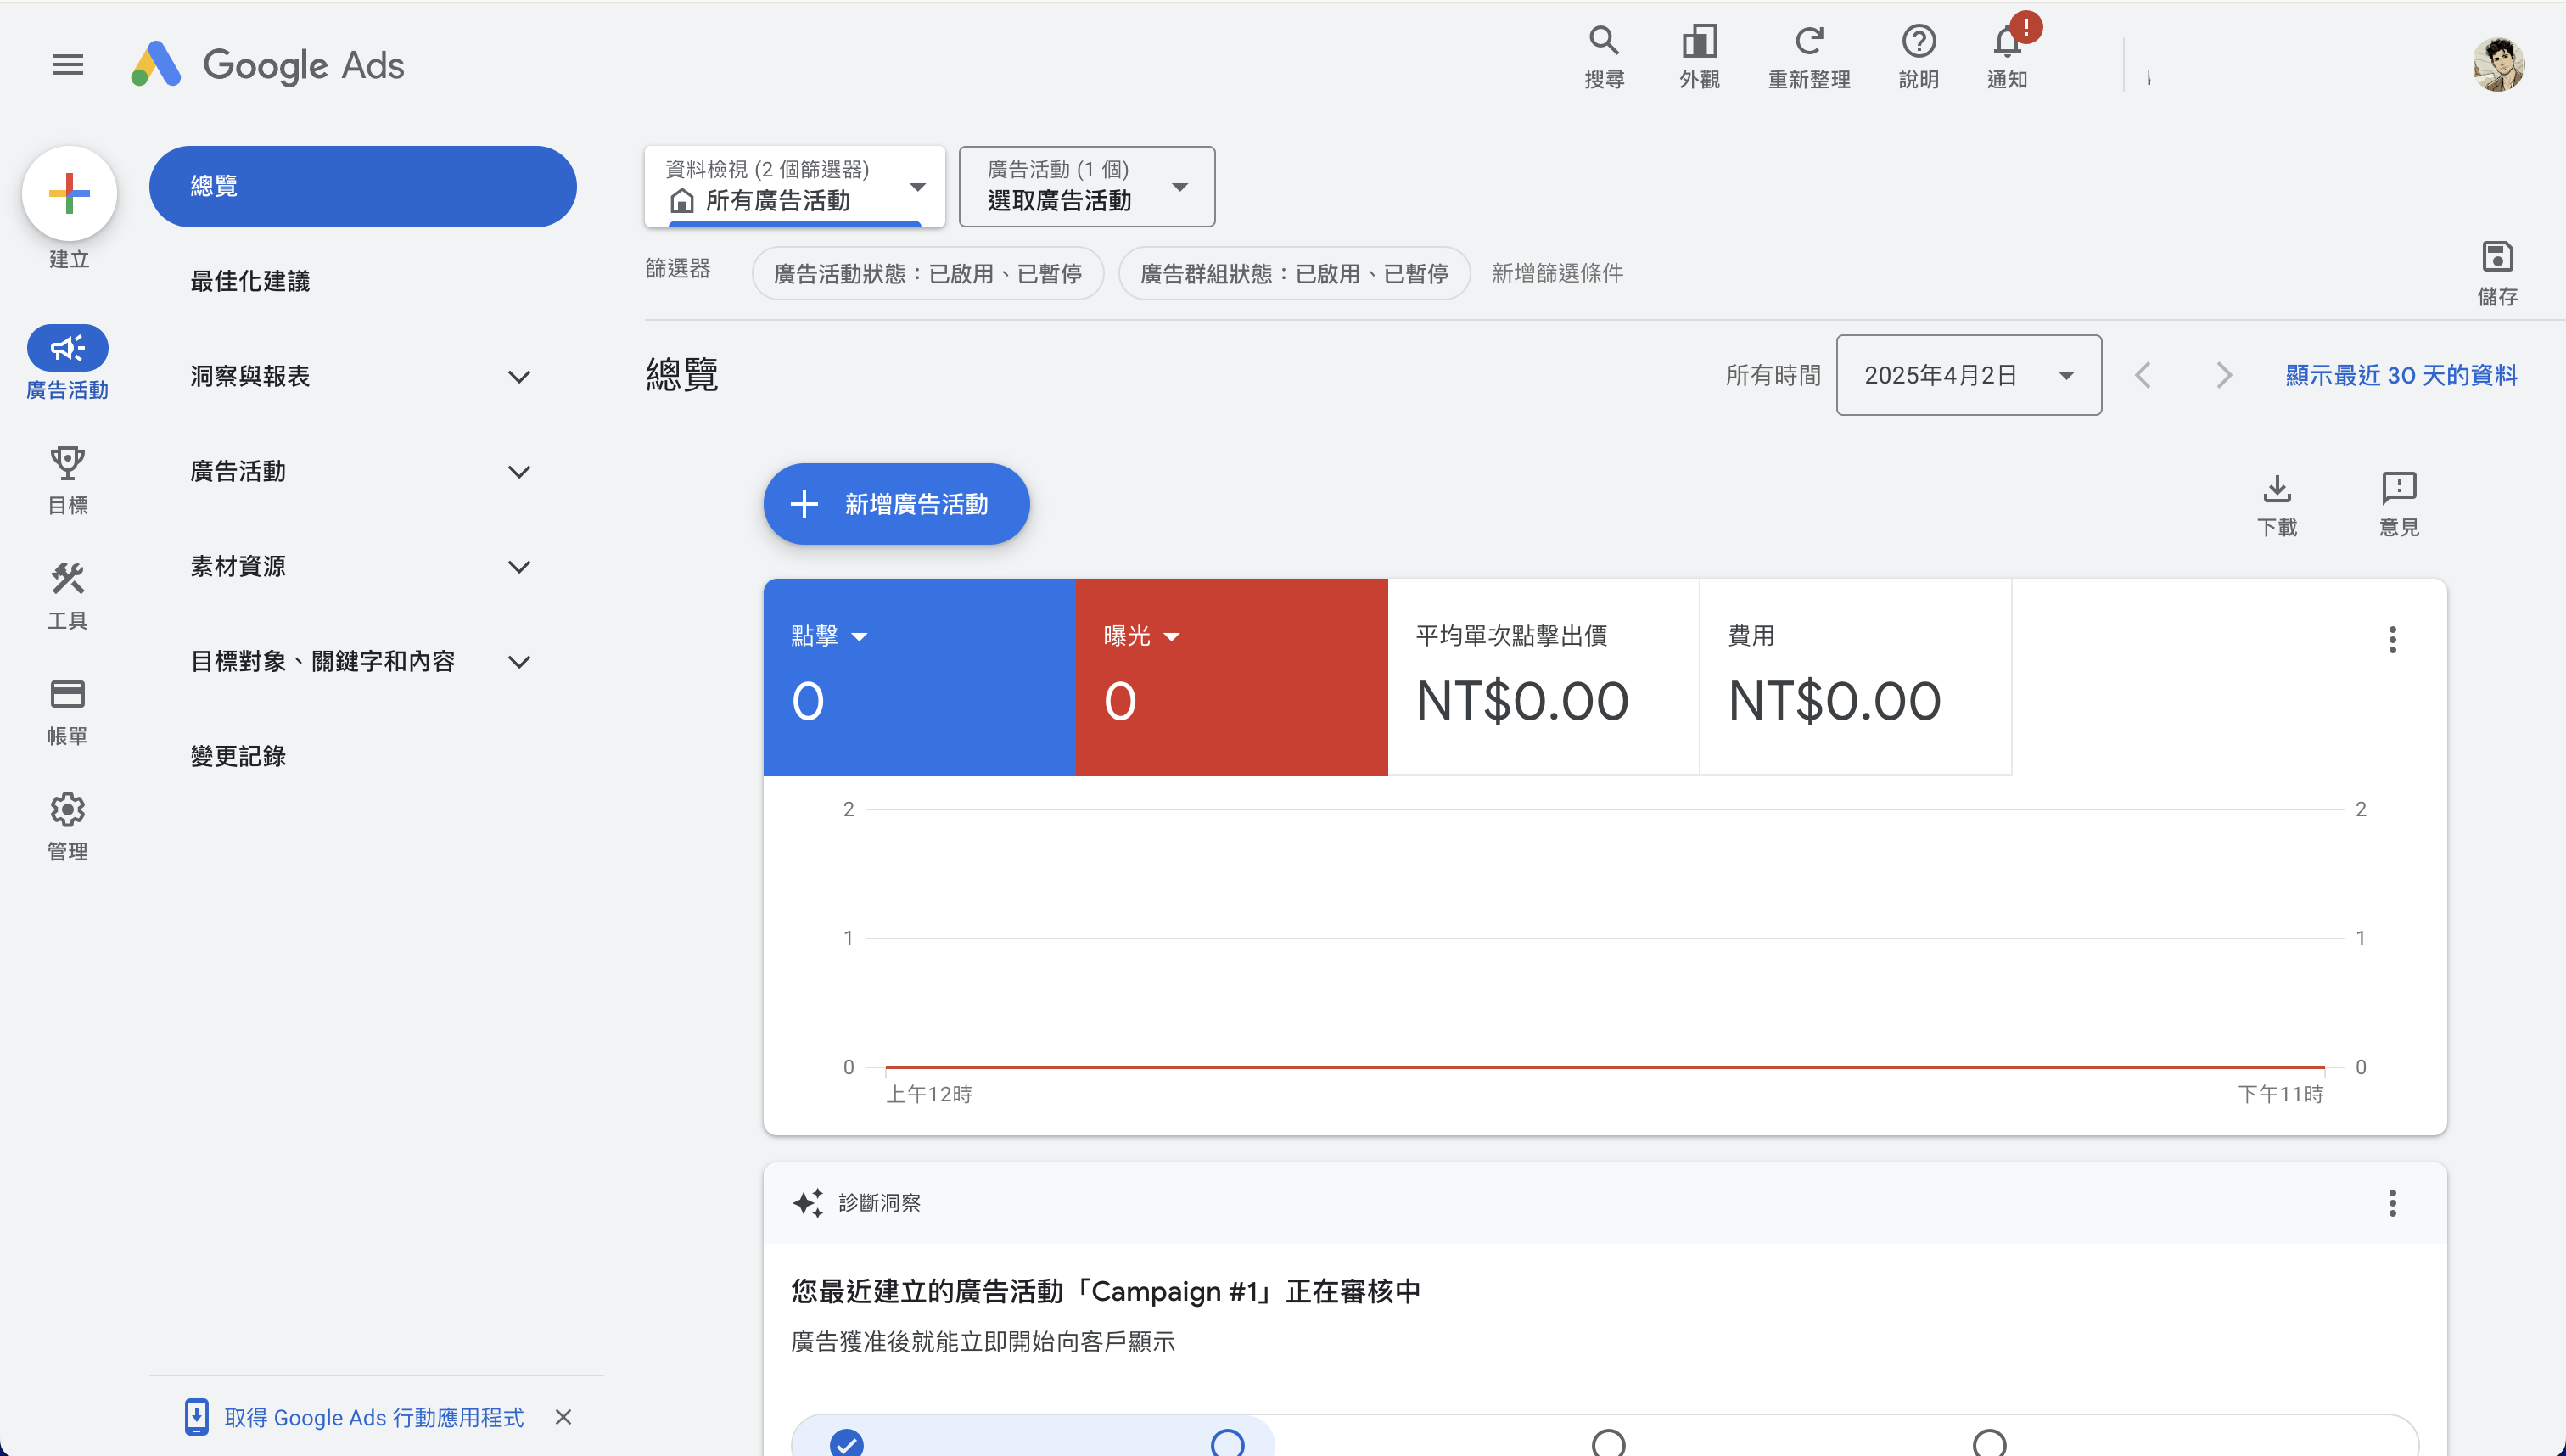Select the fourth review step circle
This screenshot has width=2566, height=1456.
(1990, 1444)
